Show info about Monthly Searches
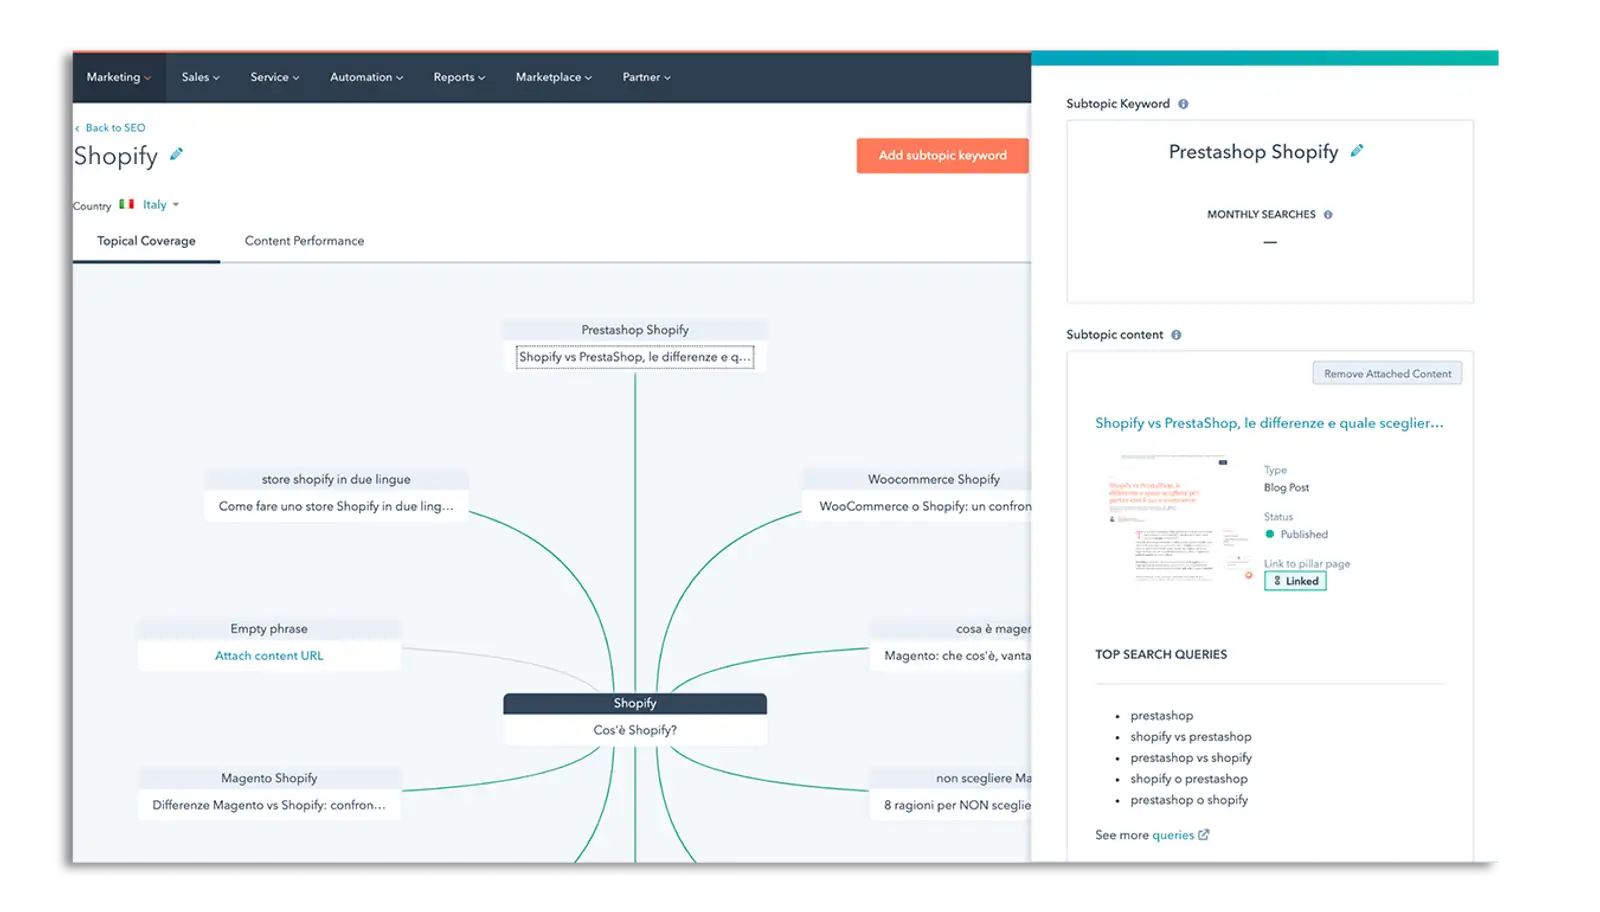 1328,215
